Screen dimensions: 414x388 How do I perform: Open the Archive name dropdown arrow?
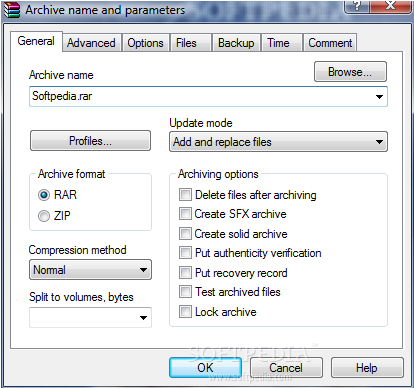379,97
